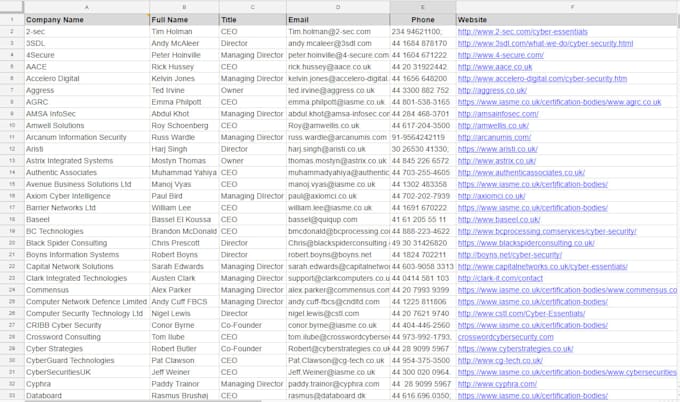Open the www.4-secure.com link
Image resolution: width=680 pixels, height=402 pixels.
[x=500, y=55]
